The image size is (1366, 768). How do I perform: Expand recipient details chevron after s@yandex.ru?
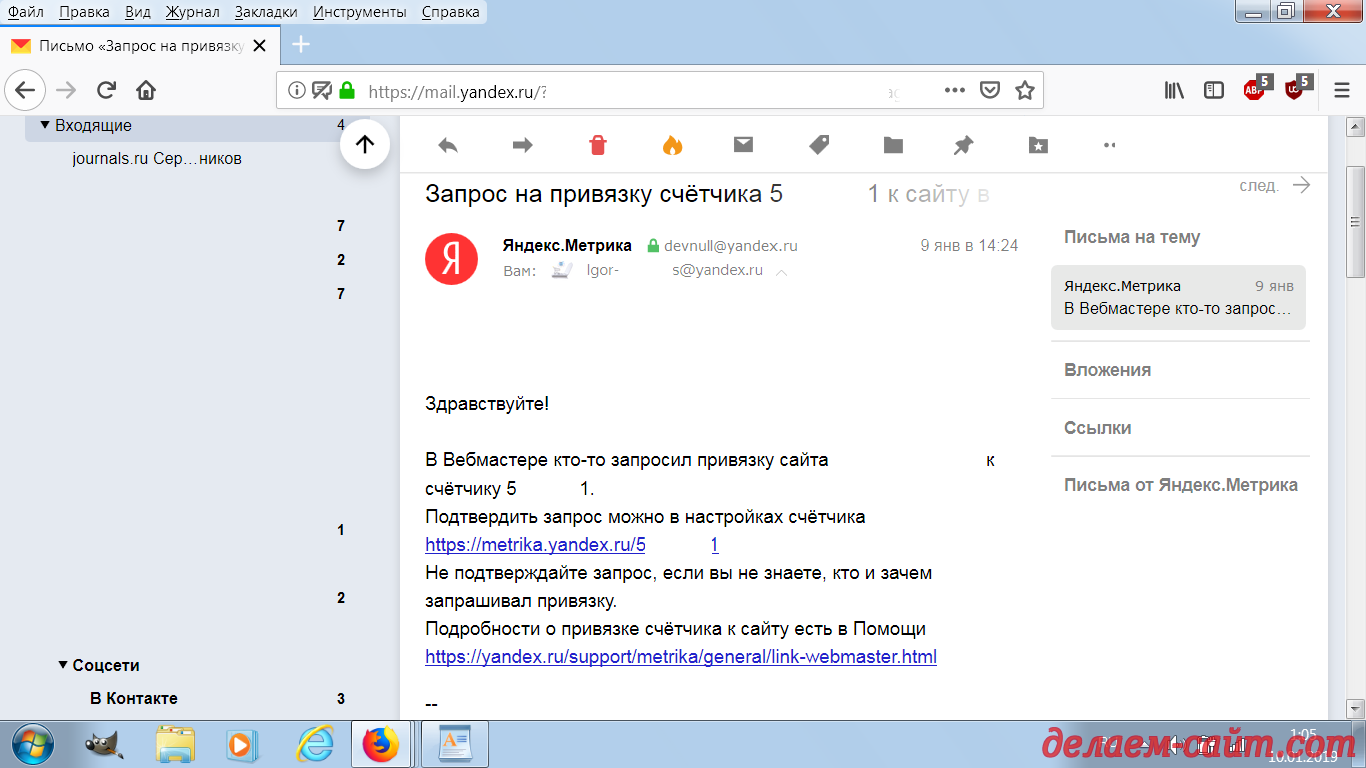click(782, 272)
